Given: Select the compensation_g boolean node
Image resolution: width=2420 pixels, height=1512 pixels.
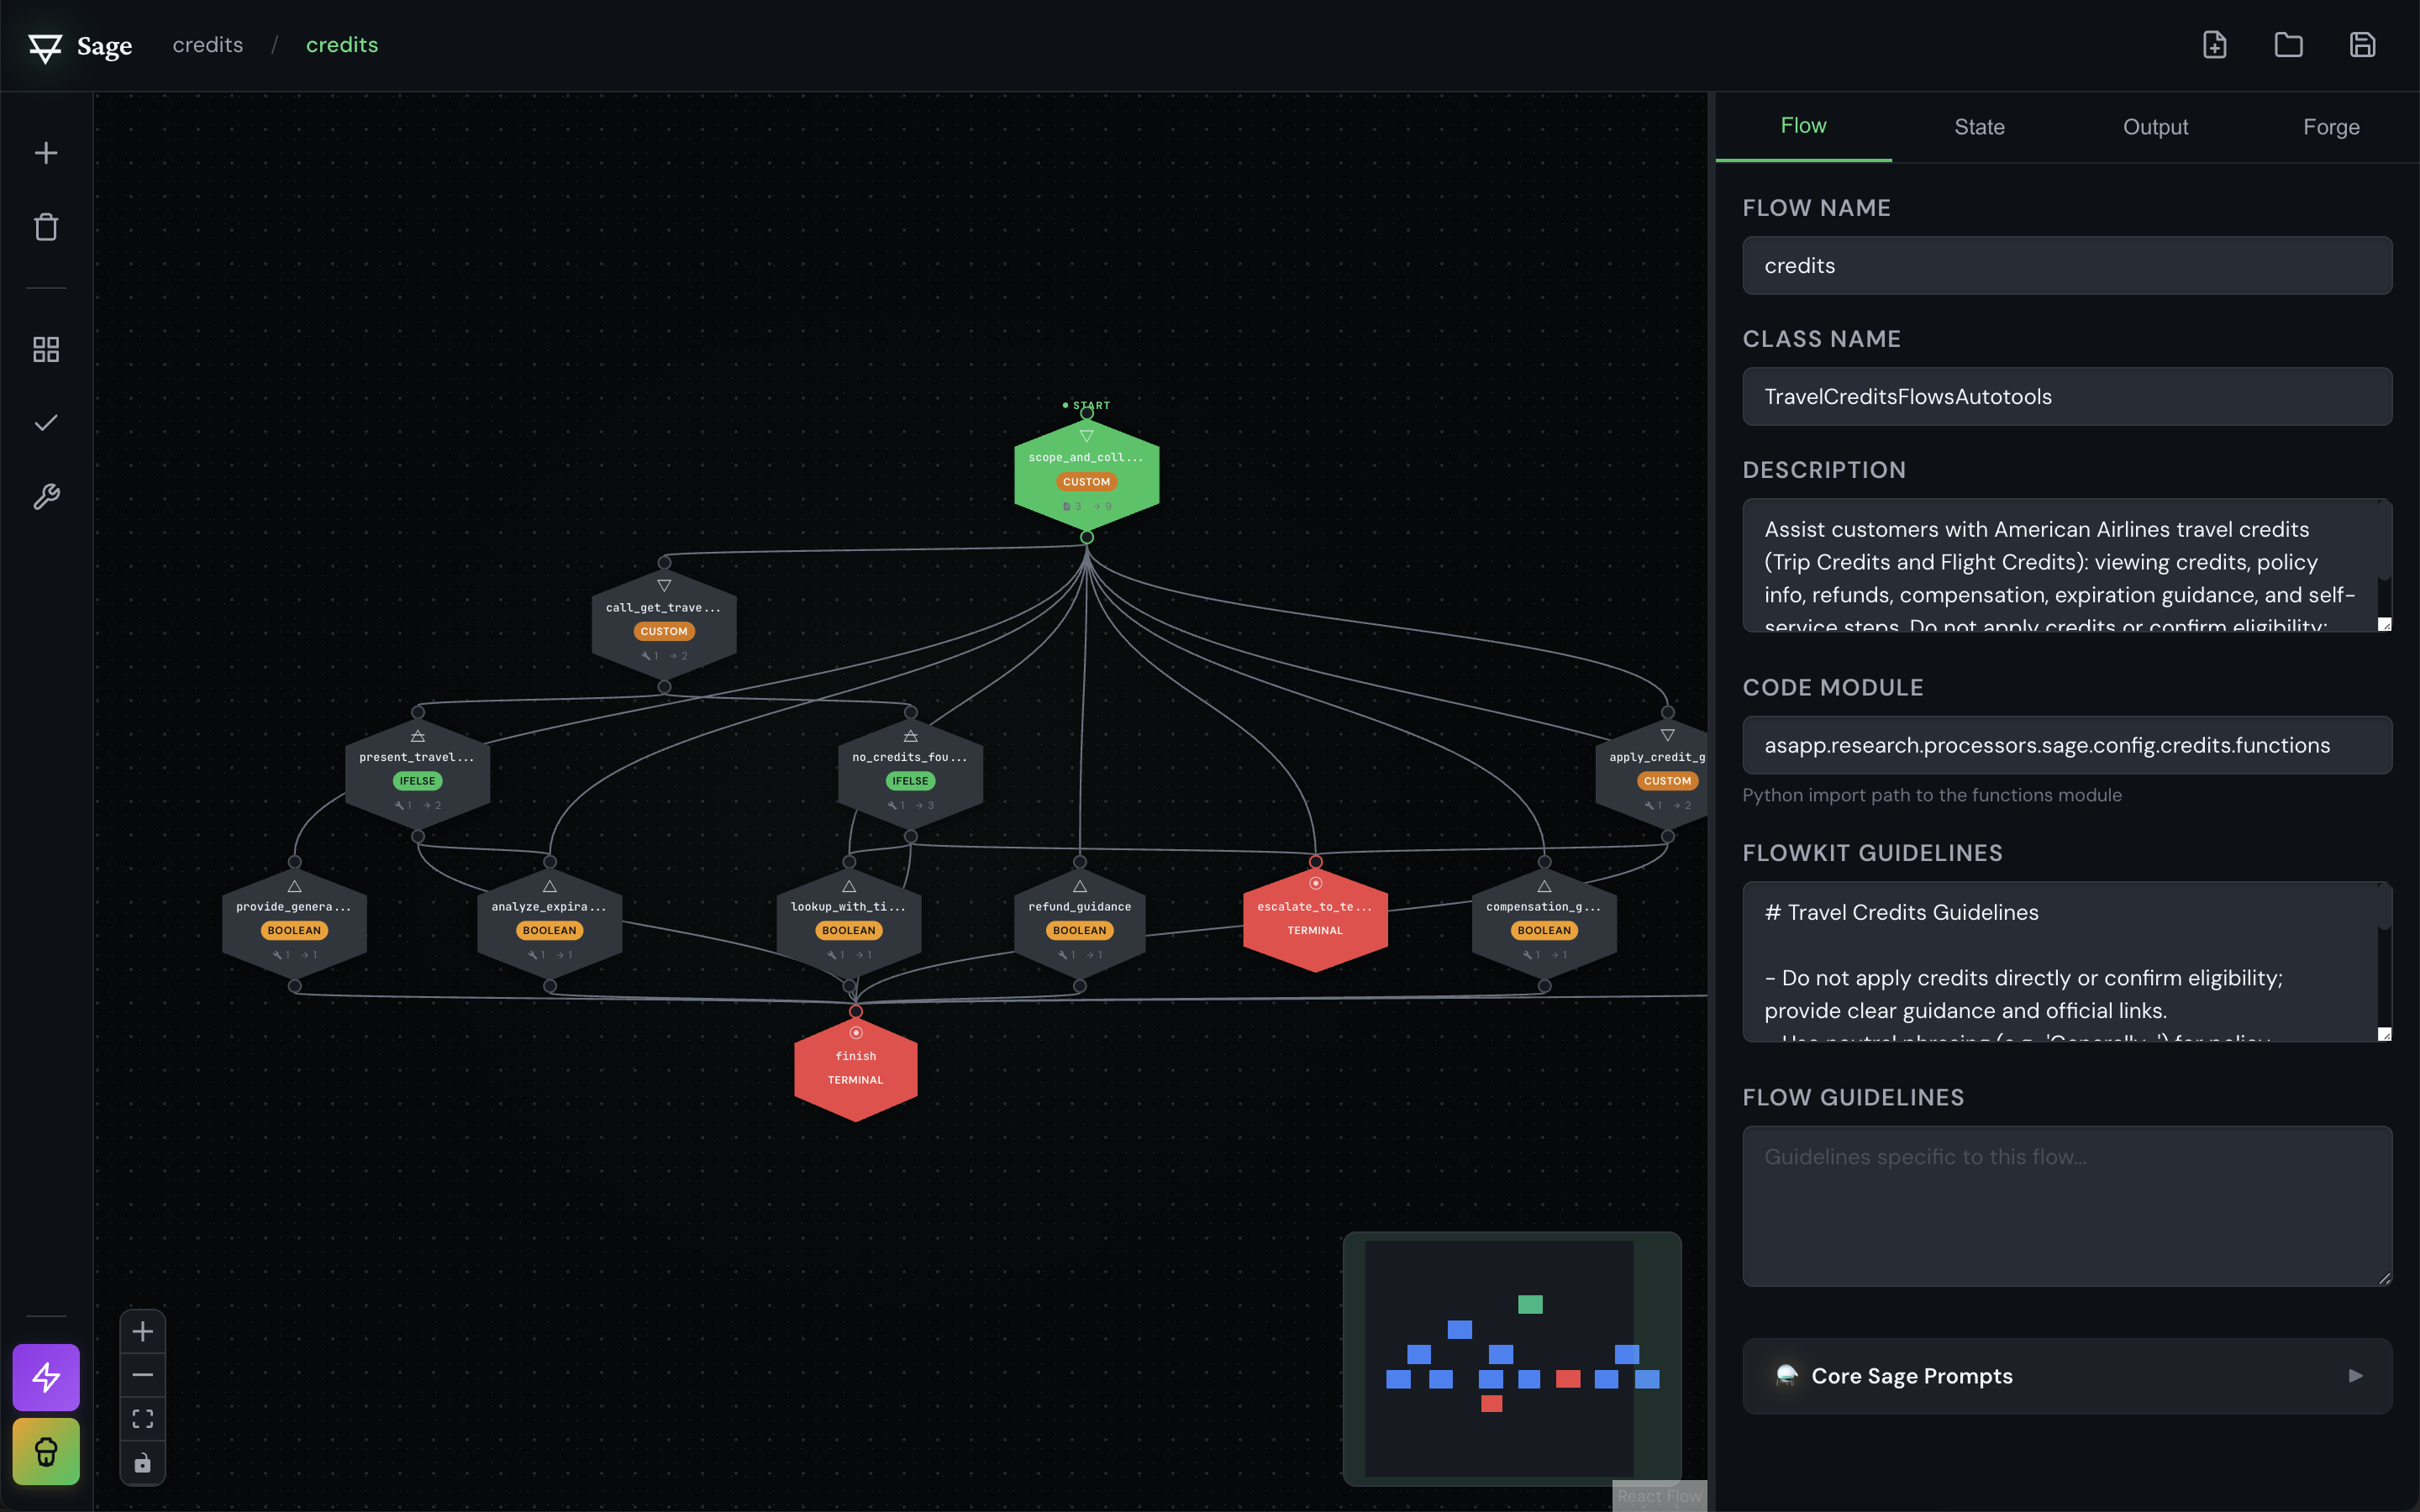Looking at the screenshot, I should [x=1544, y=925].
